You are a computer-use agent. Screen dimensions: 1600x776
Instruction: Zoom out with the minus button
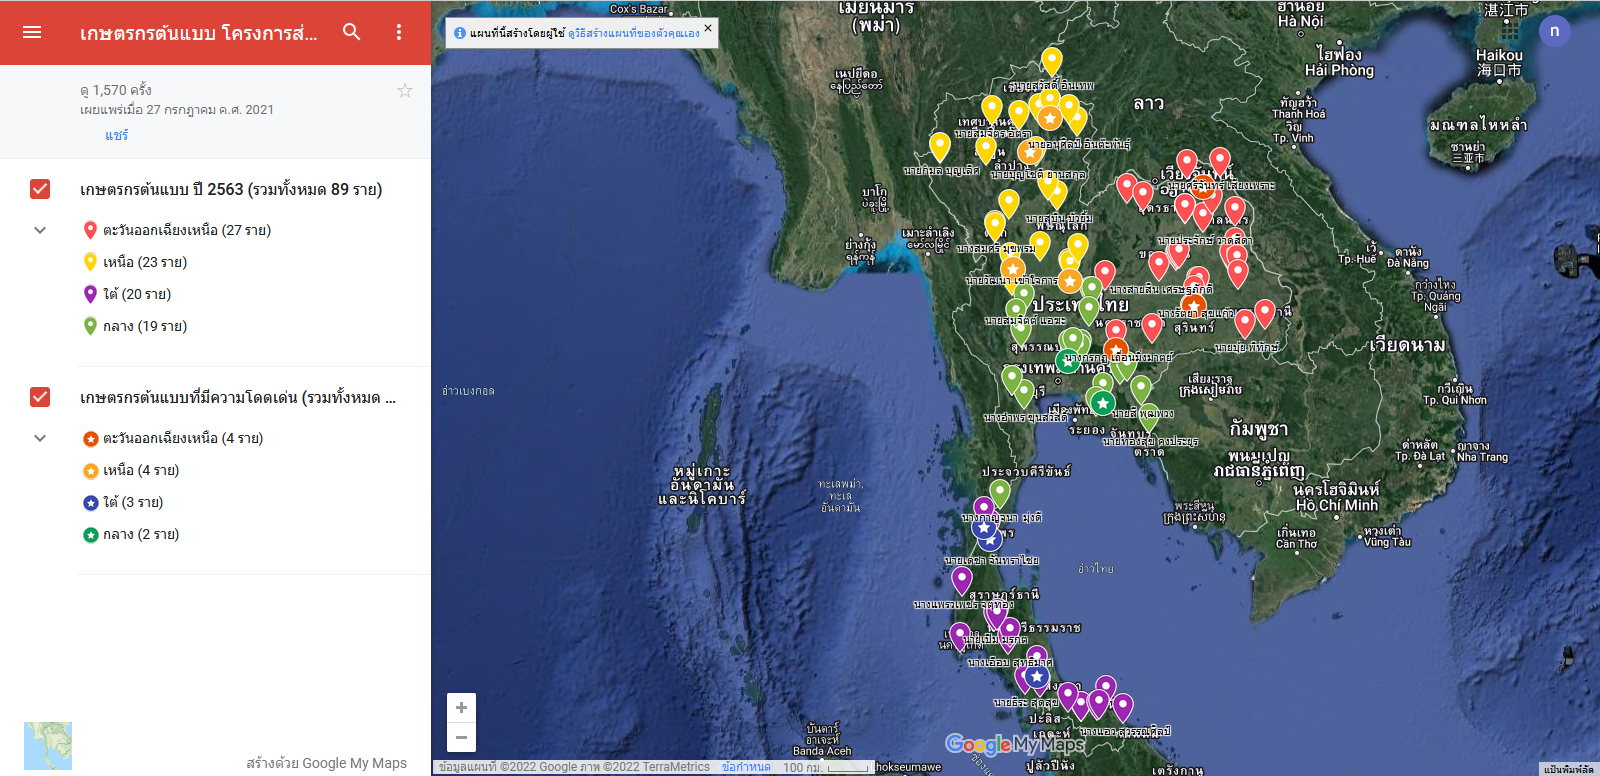[x=461, y=738]
